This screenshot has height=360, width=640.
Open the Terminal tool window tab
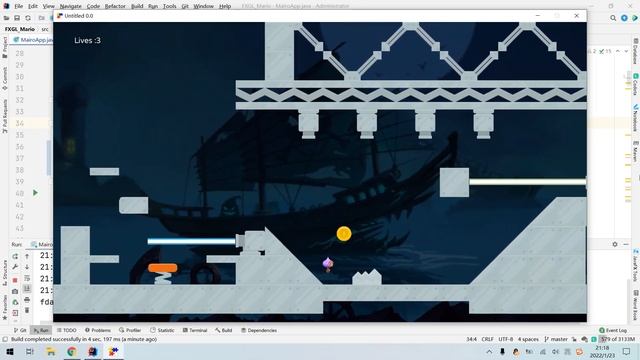tap(195, 330)
